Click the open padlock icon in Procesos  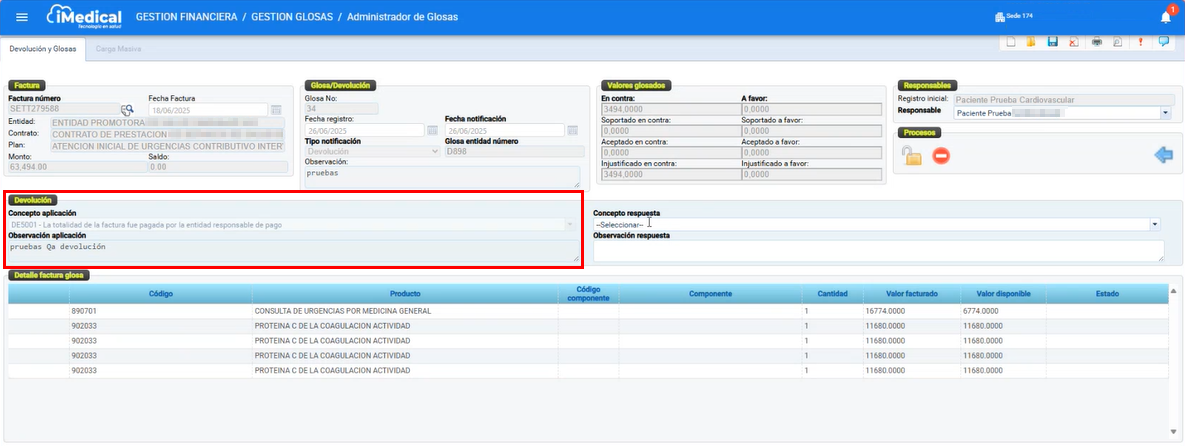[910, 155]
